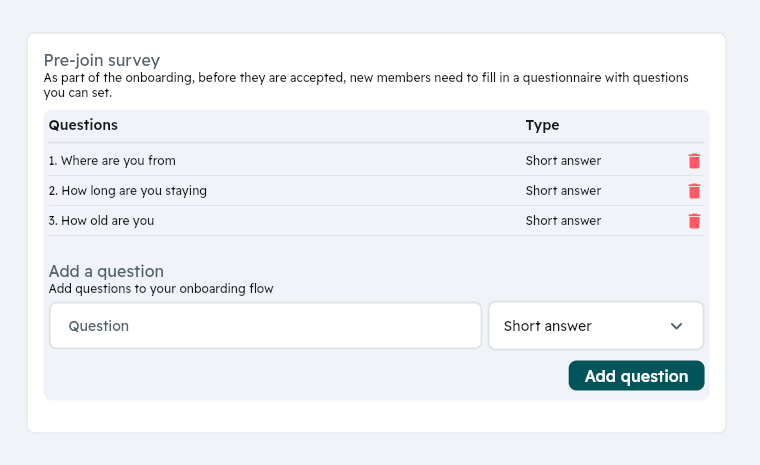The height and width of the screenshot is (465, 760).
Task: Select question 2 'How long are you staying'
Action: [x=127, y=191]
